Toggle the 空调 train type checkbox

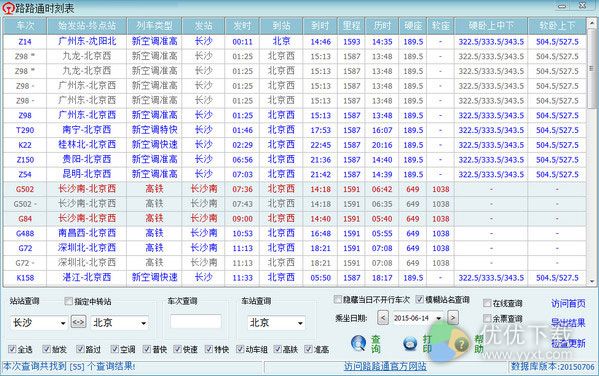coord(114,349)
